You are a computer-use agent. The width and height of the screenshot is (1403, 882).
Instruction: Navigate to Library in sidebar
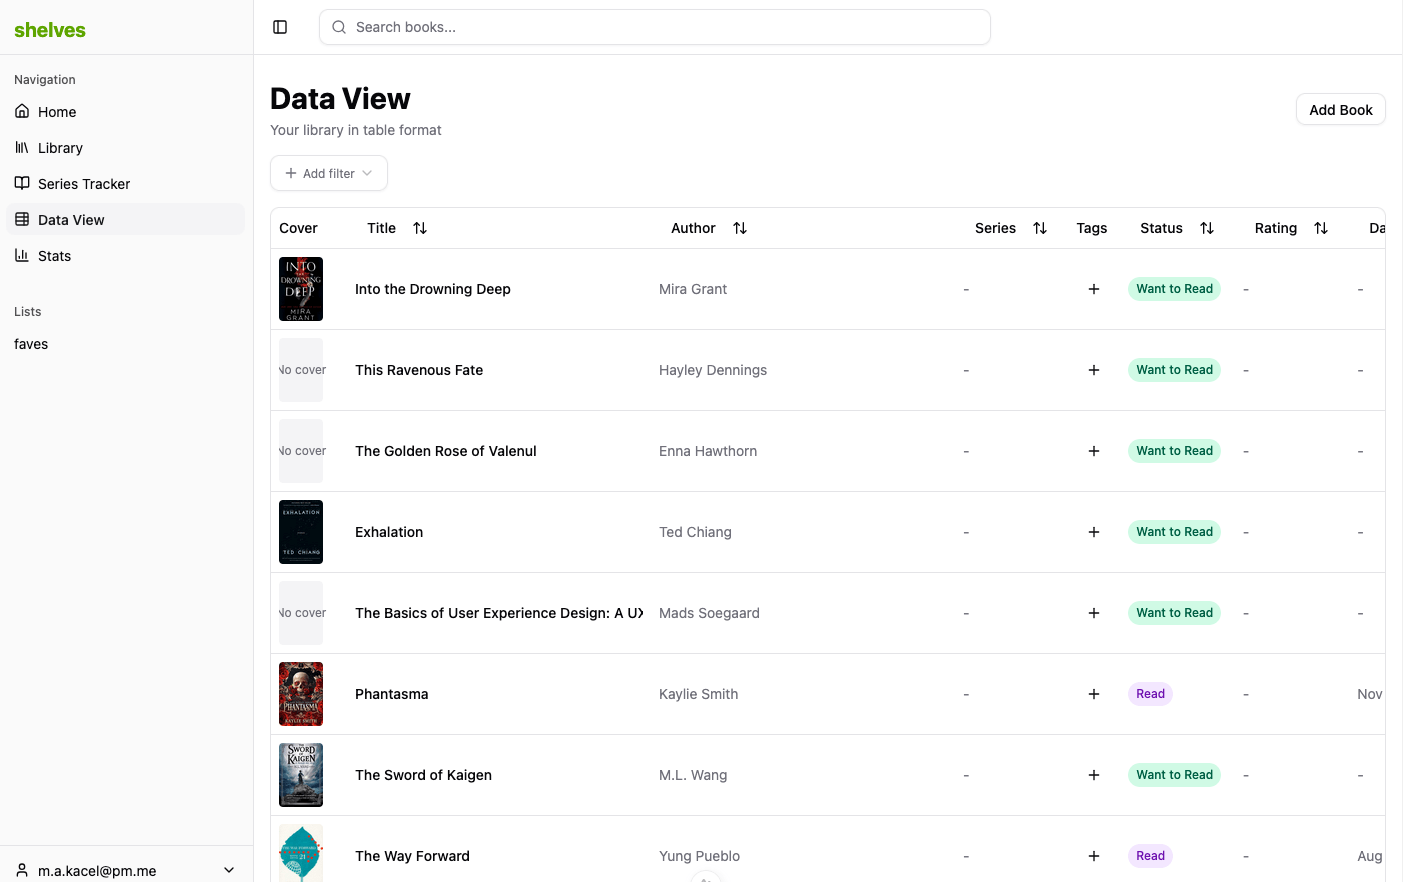tap(60, 148)
